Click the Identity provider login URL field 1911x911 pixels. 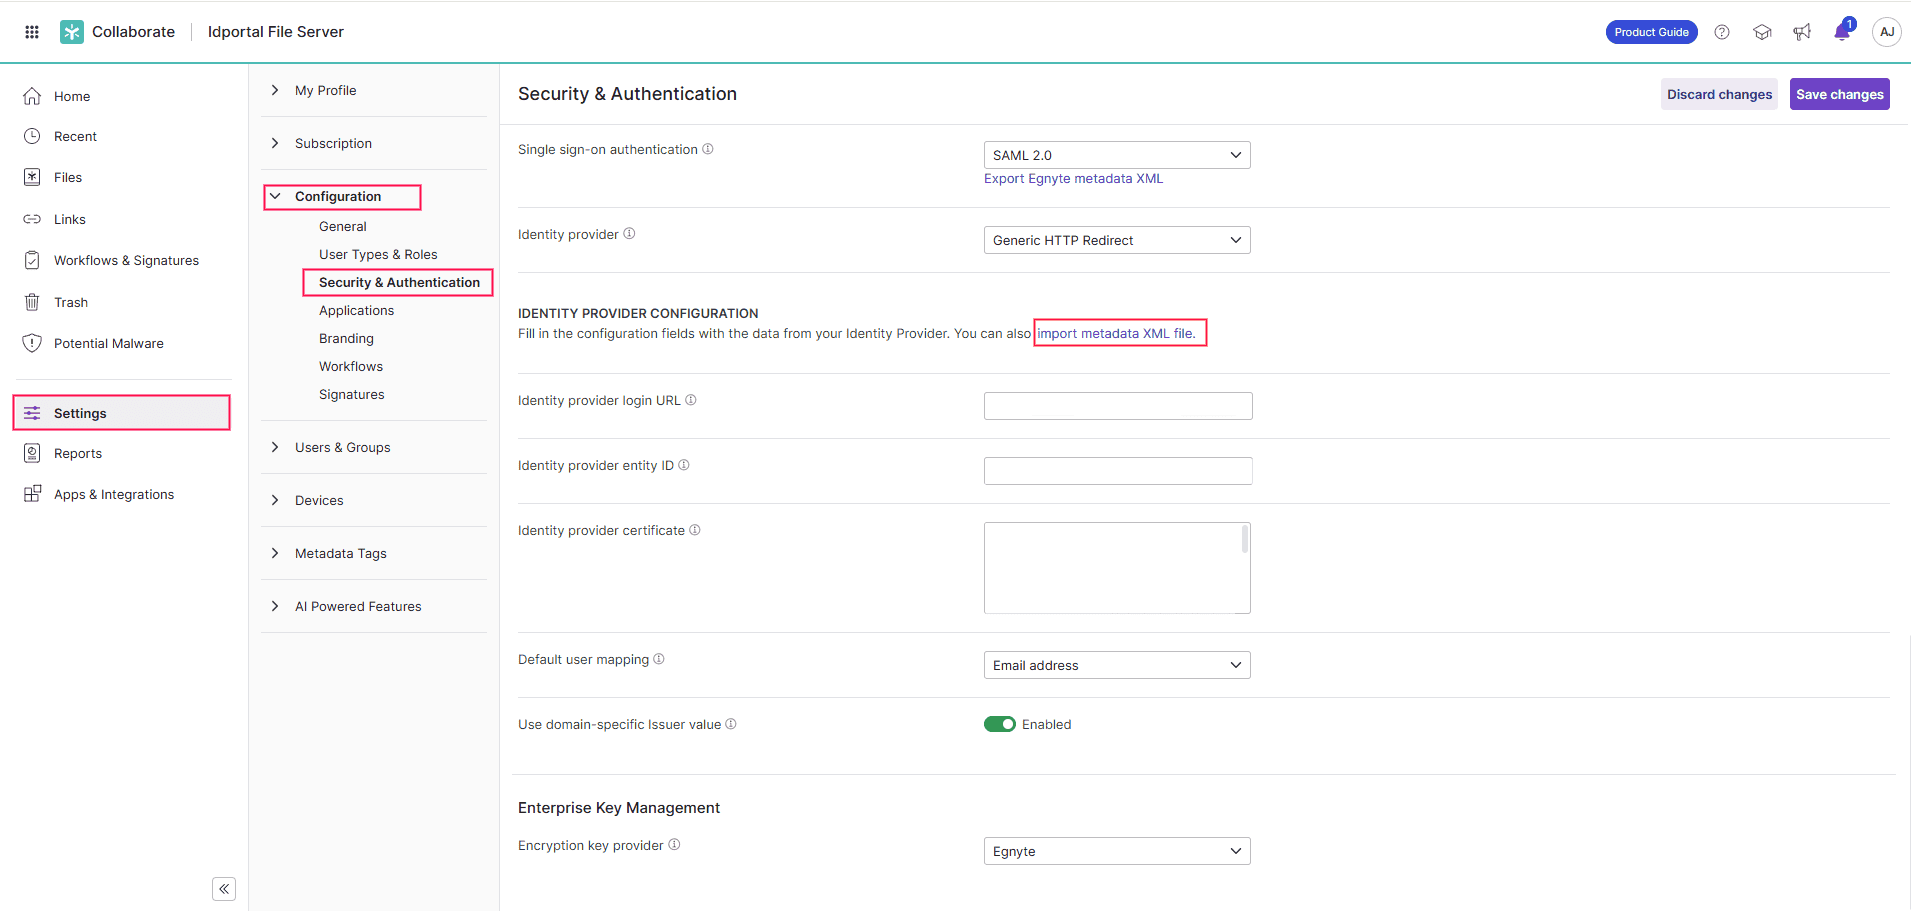(1117, 405)
